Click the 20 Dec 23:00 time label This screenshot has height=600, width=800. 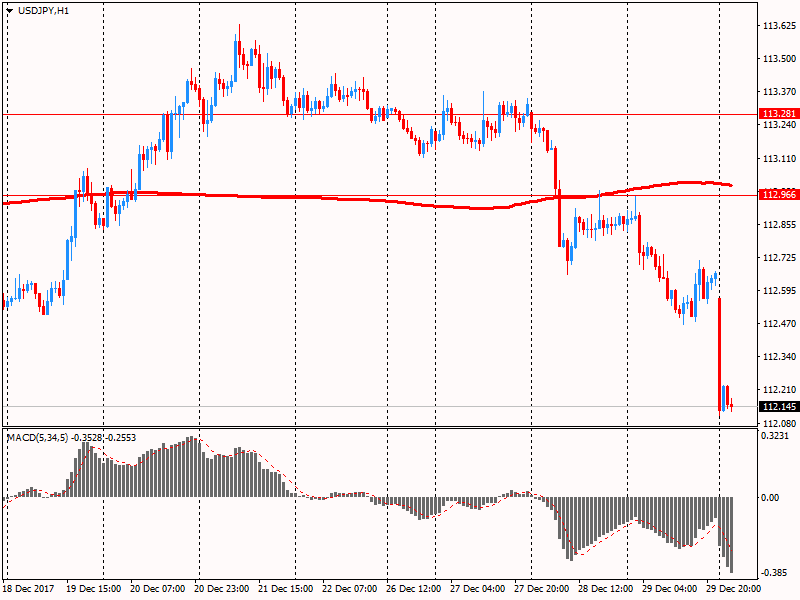tap(221, 589)
